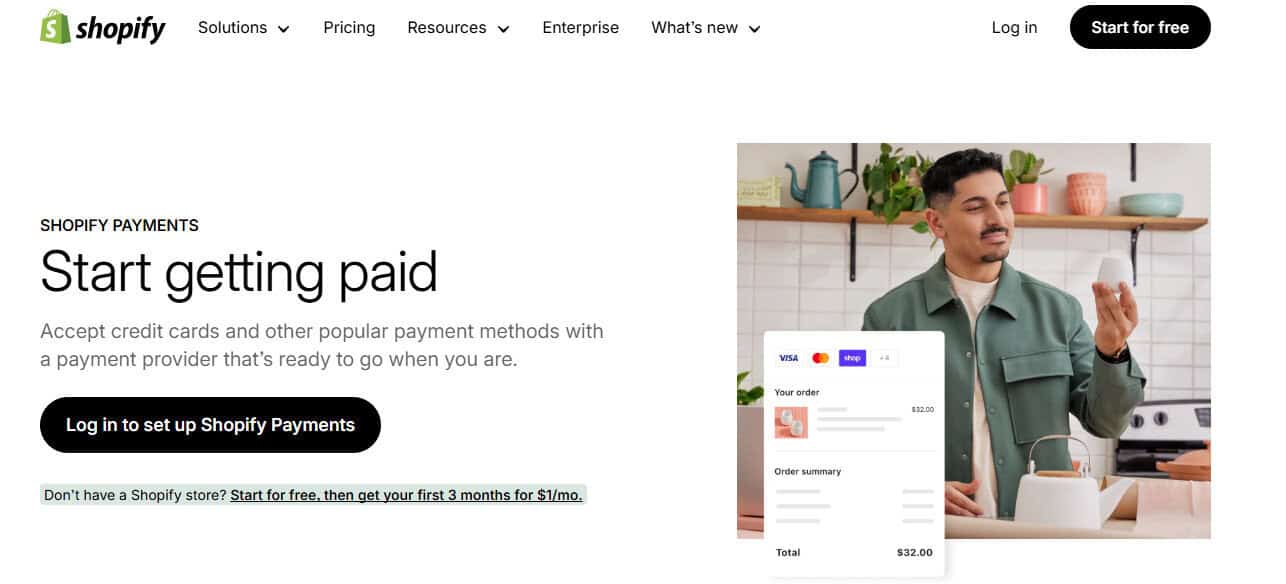This screenshot has width=1286, height=584.
Task: Choose the purple Shop Pay icon
Action: [x=853, y=357]
